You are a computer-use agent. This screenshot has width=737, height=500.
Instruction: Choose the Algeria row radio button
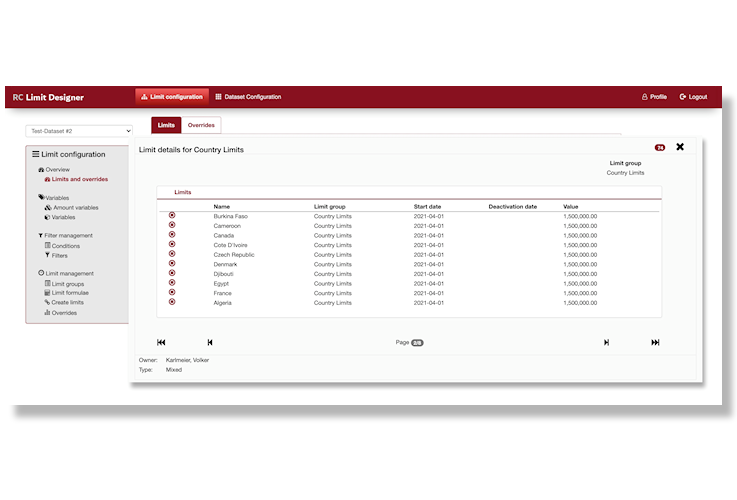point(172,302)
